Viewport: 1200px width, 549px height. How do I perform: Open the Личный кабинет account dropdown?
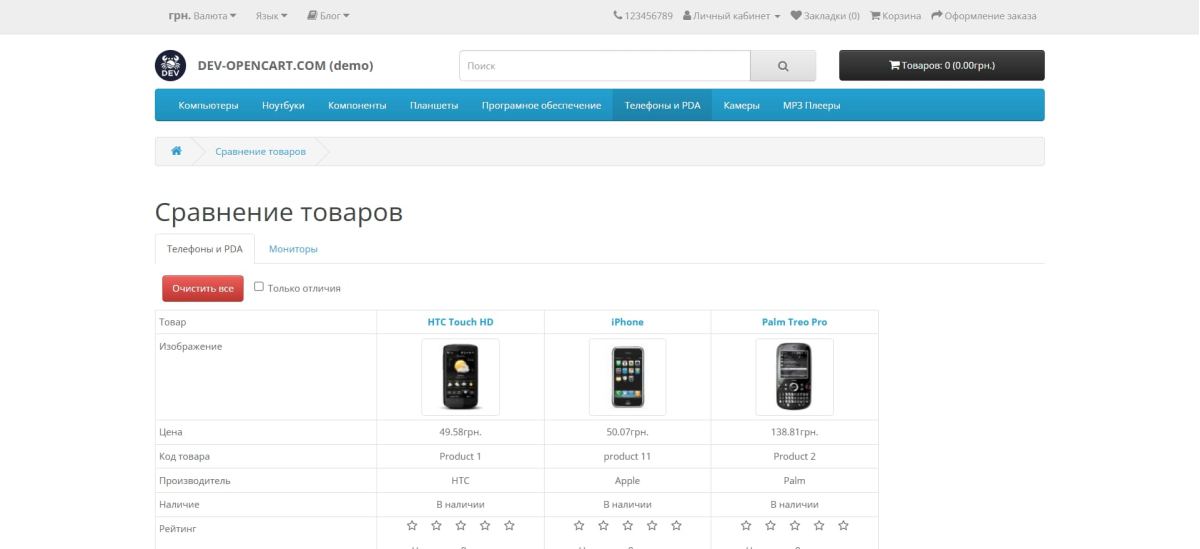pyautogui.click(x=731, y=16)
